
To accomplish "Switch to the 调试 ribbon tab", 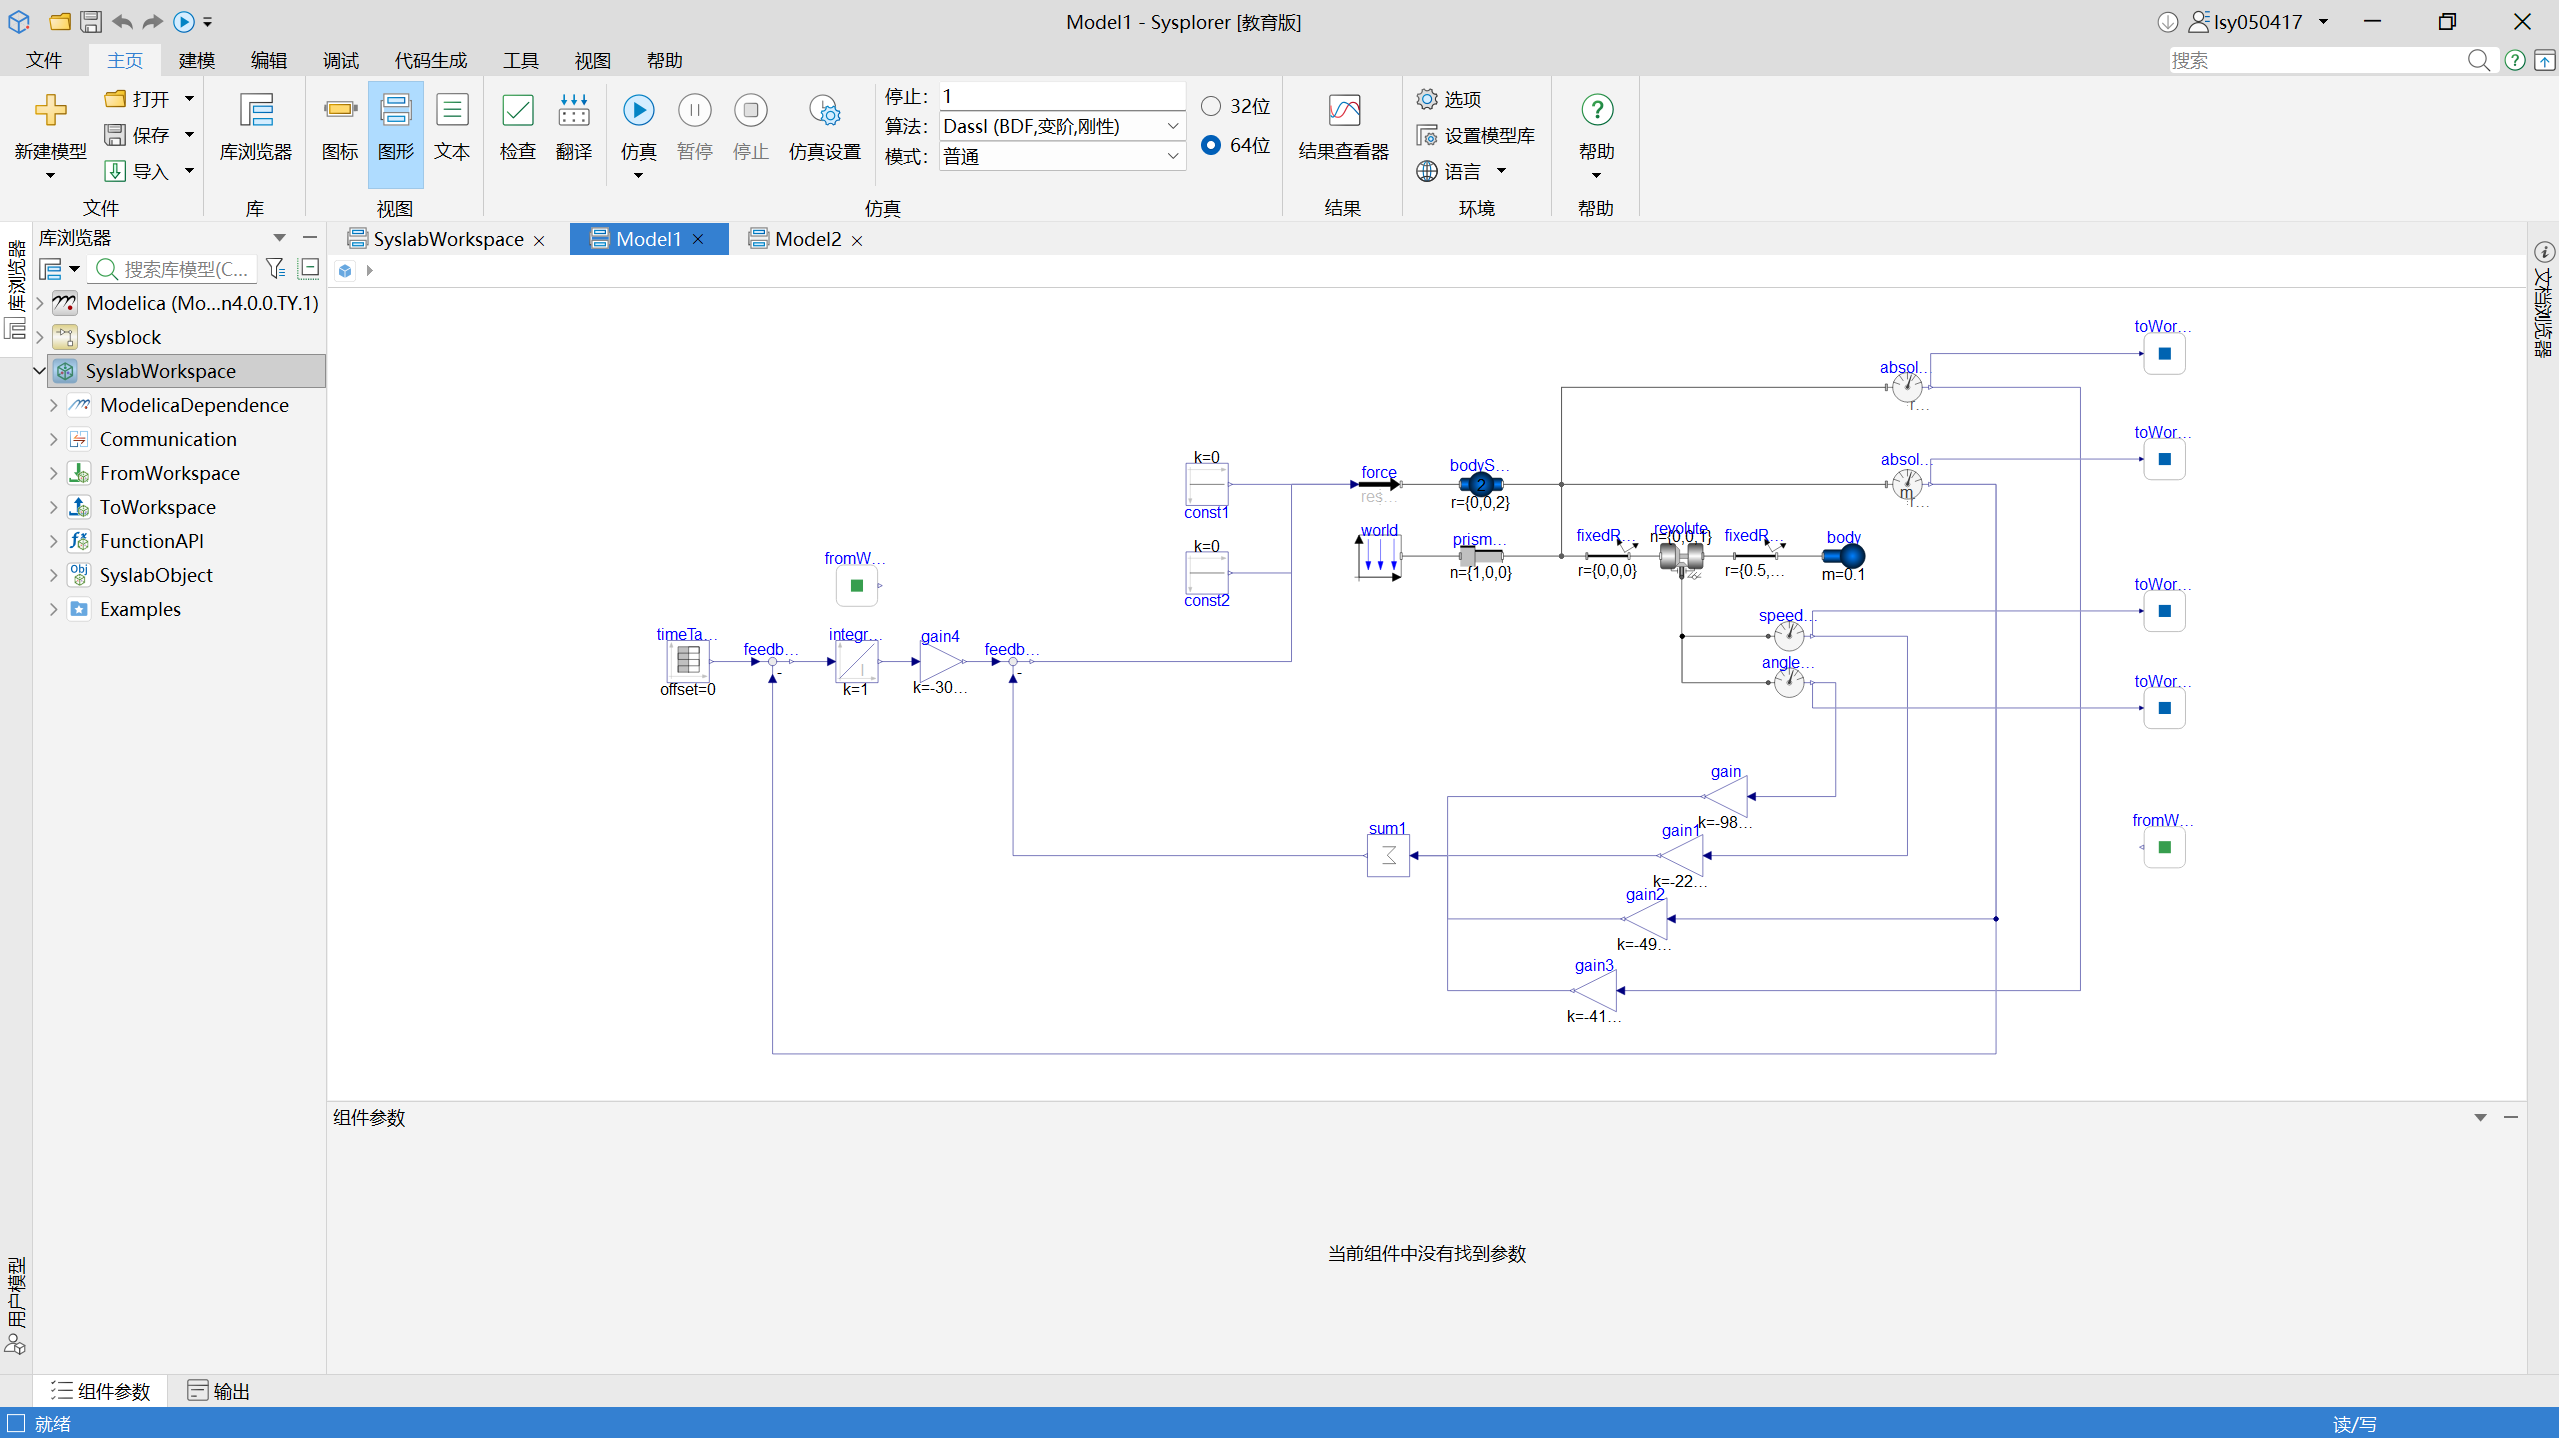I will point(341,61).
